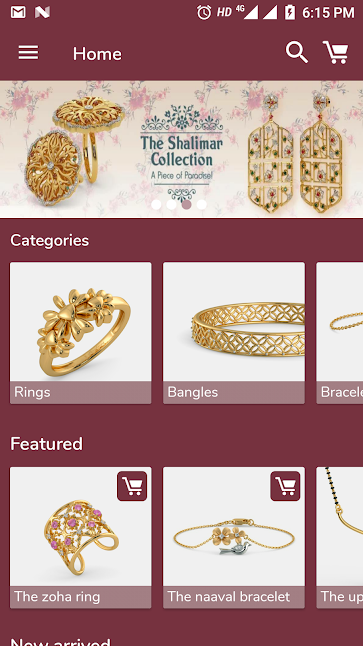Viewport: 363px width, 646px height.
Task: Select the fourth banner carousel dot
Action: 201,204
